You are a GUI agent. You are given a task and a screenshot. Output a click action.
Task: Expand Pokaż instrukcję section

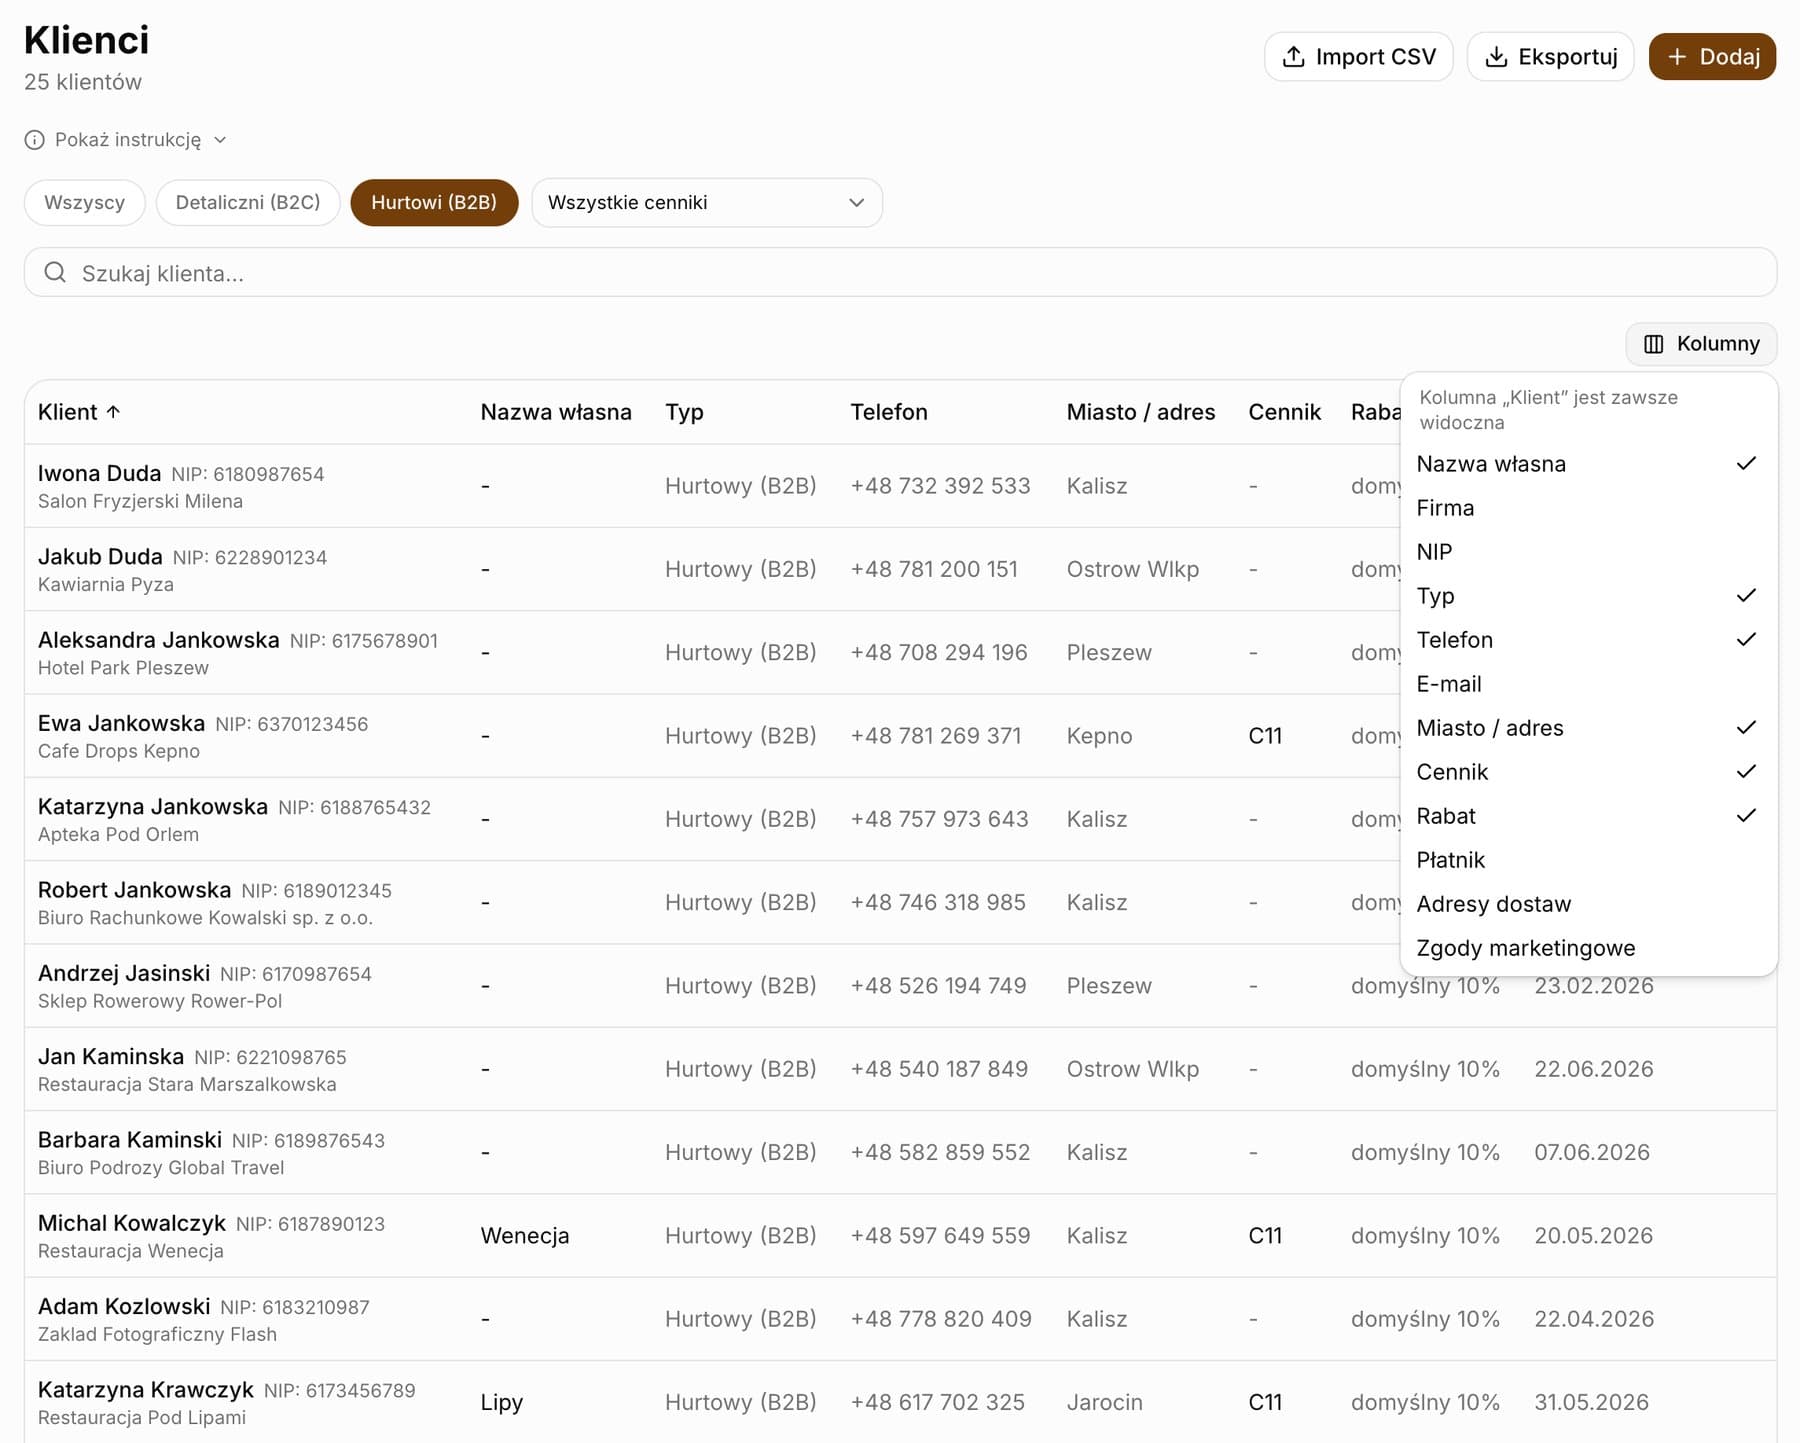point(127,140)
